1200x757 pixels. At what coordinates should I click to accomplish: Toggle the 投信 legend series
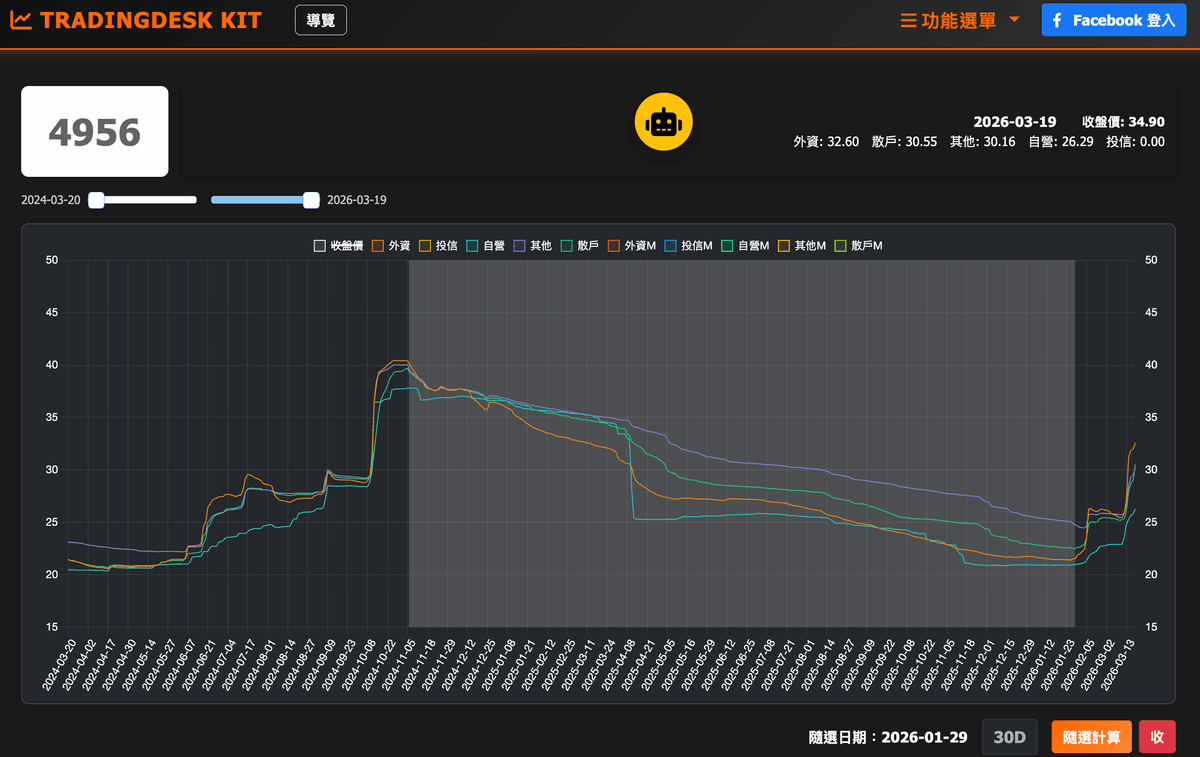[x=439, y=245]
